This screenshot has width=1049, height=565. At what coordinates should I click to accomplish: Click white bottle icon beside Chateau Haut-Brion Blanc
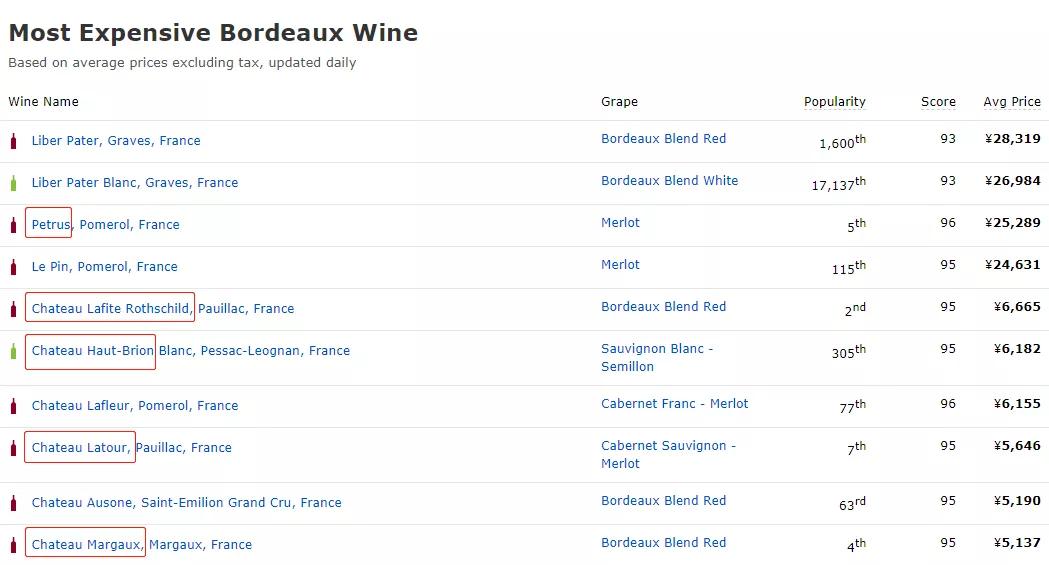(x=13, y=351)
